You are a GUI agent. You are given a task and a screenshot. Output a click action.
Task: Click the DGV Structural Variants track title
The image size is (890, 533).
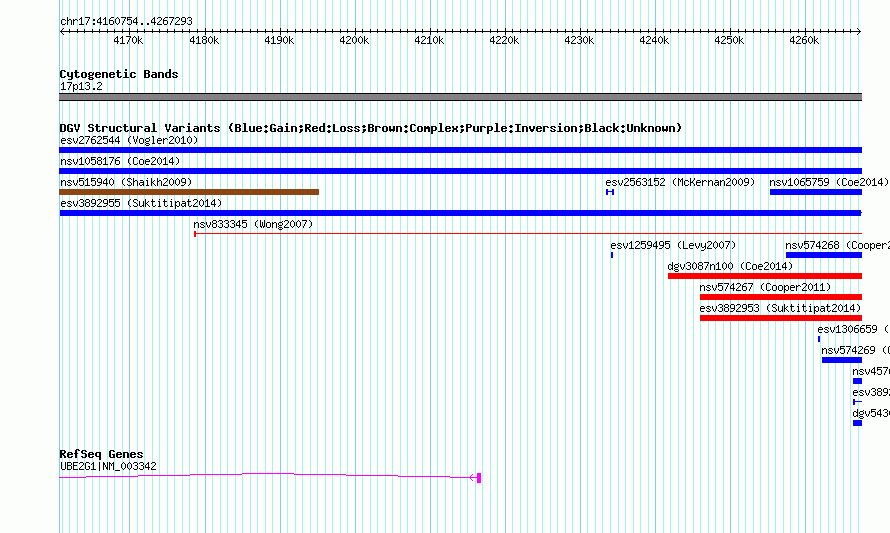[371, 128]
